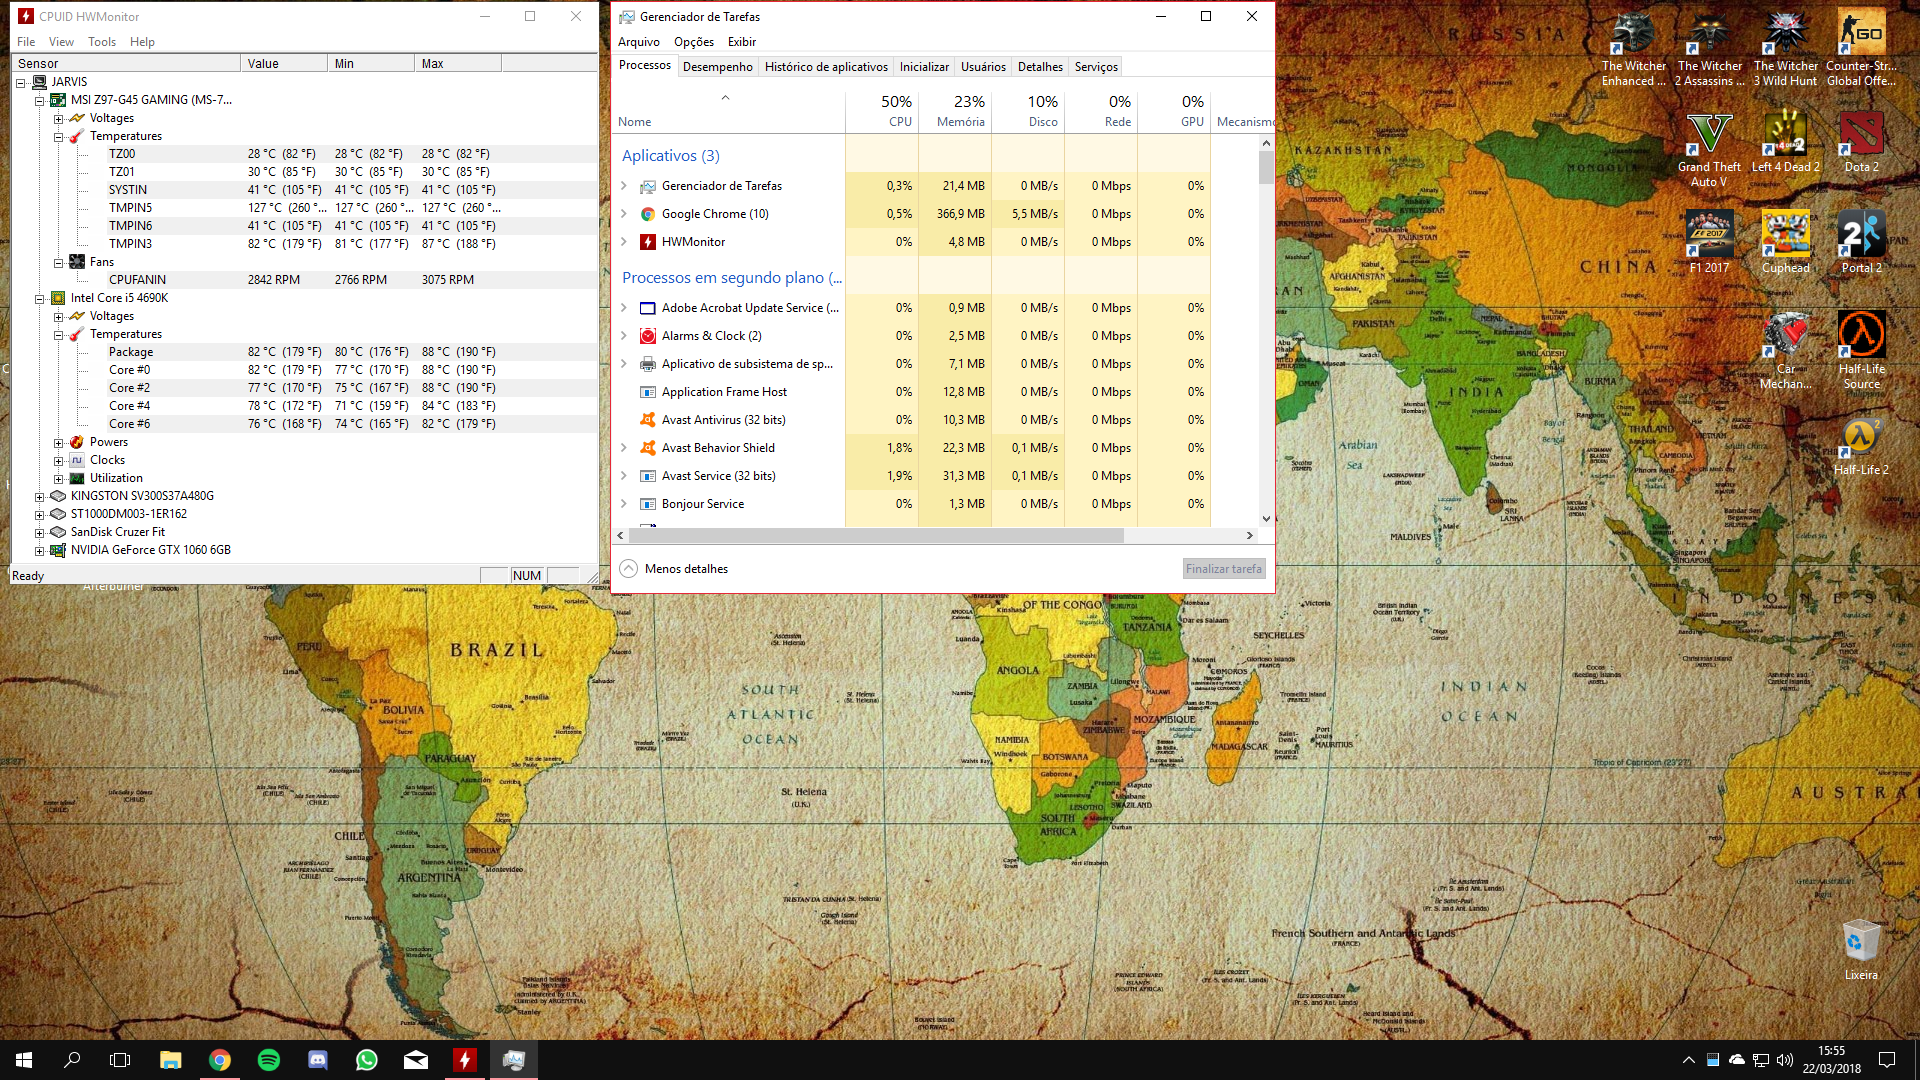Screen dimensions: 1920x1080
Task: Expand NVIDIA GeForce GTX 1060 node
Action: pyautogui.click(x=39, y=550)
